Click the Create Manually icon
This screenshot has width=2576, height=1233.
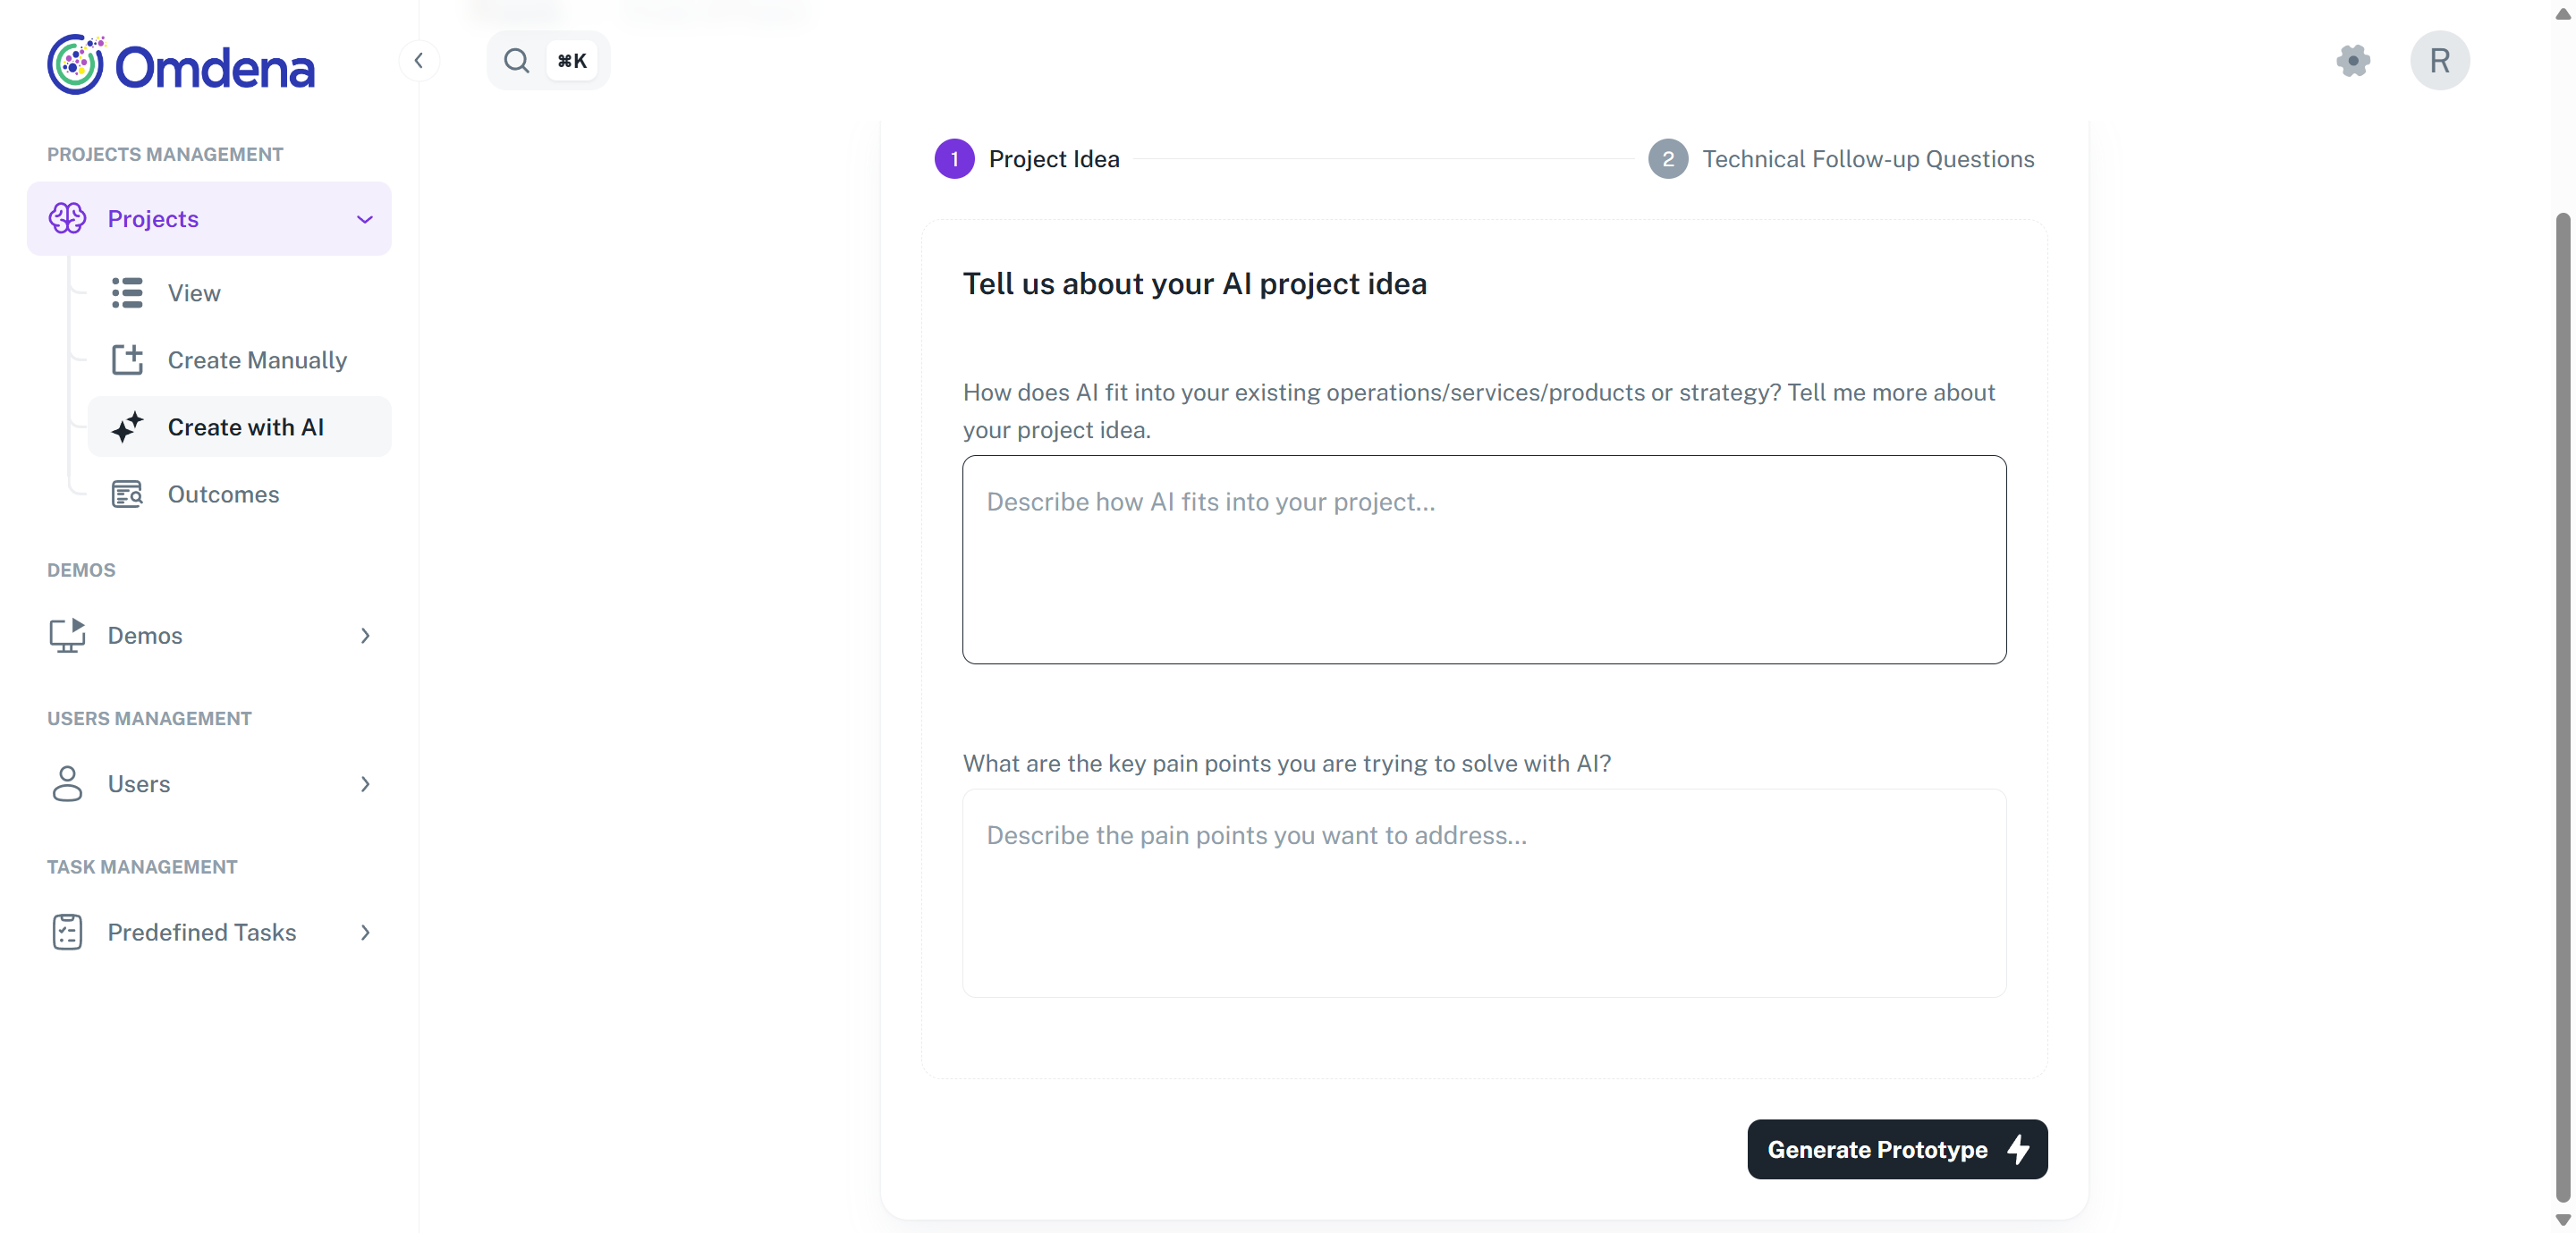tap(127, 359)
